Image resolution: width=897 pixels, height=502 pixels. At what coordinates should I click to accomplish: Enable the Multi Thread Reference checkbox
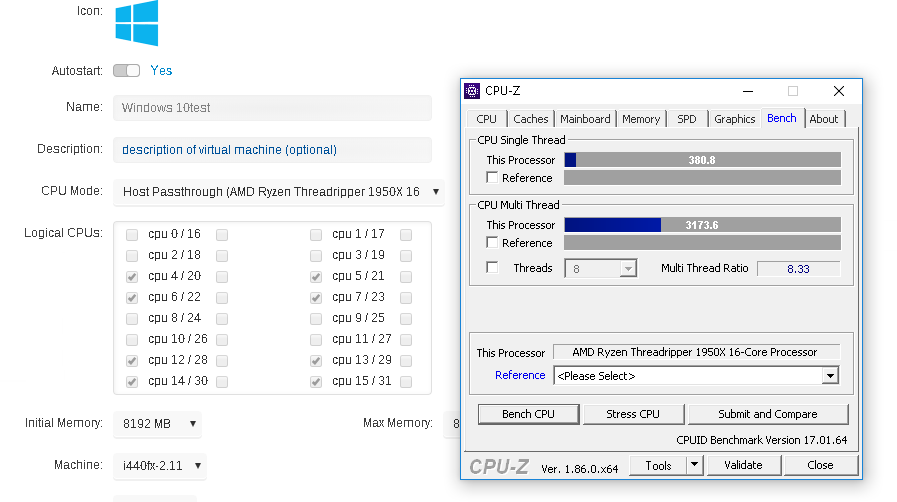click(492, 242)
